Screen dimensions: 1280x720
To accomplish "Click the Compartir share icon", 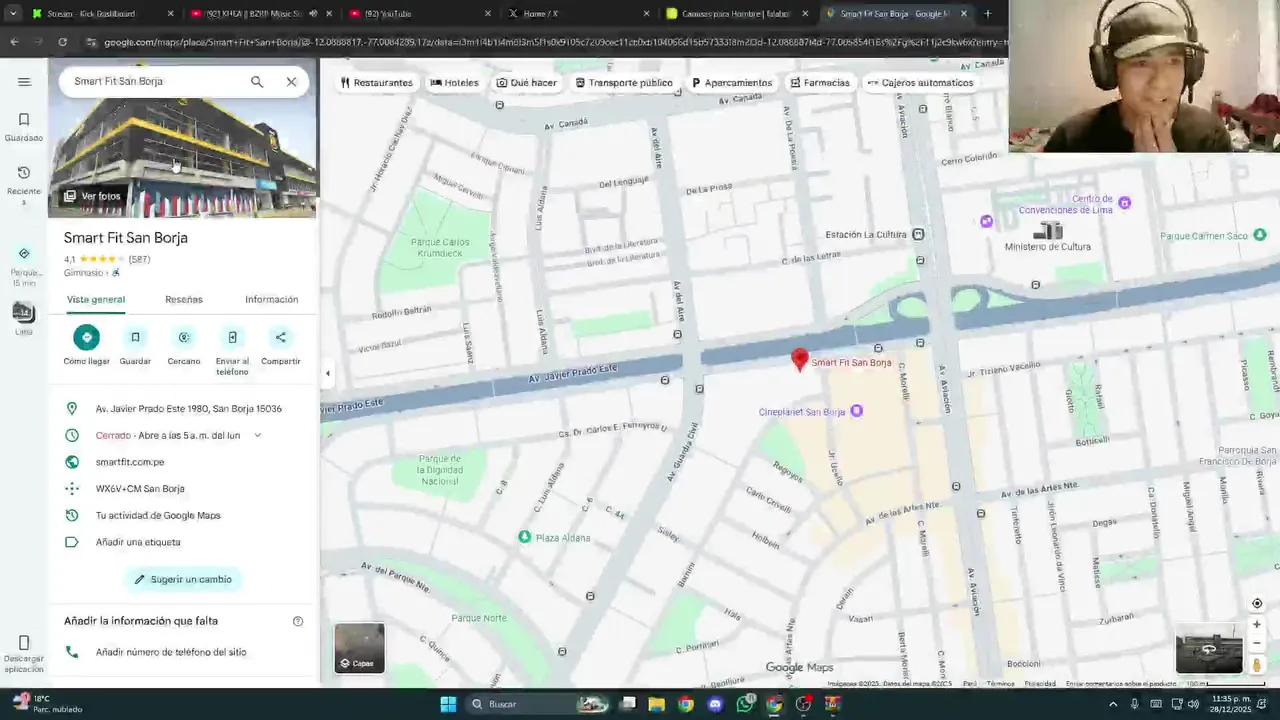I will [x=281, y=337].
